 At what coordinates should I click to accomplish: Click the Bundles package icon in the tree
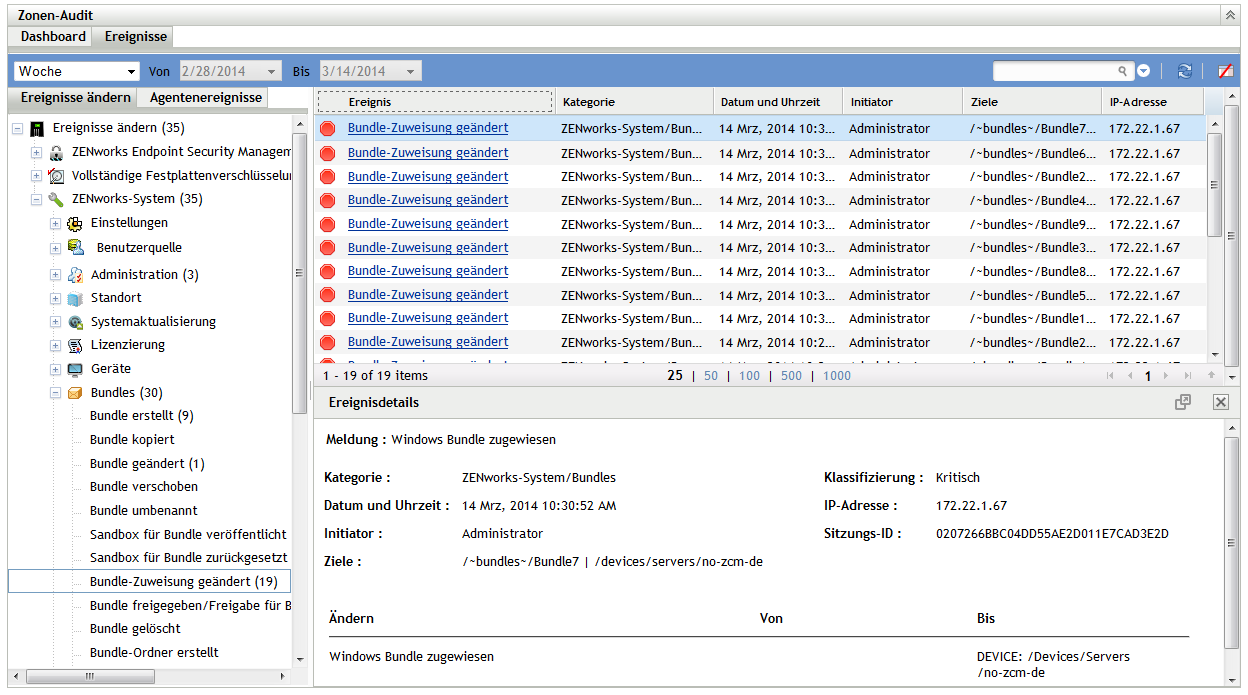pyautogui.click(x=75, y=393)
